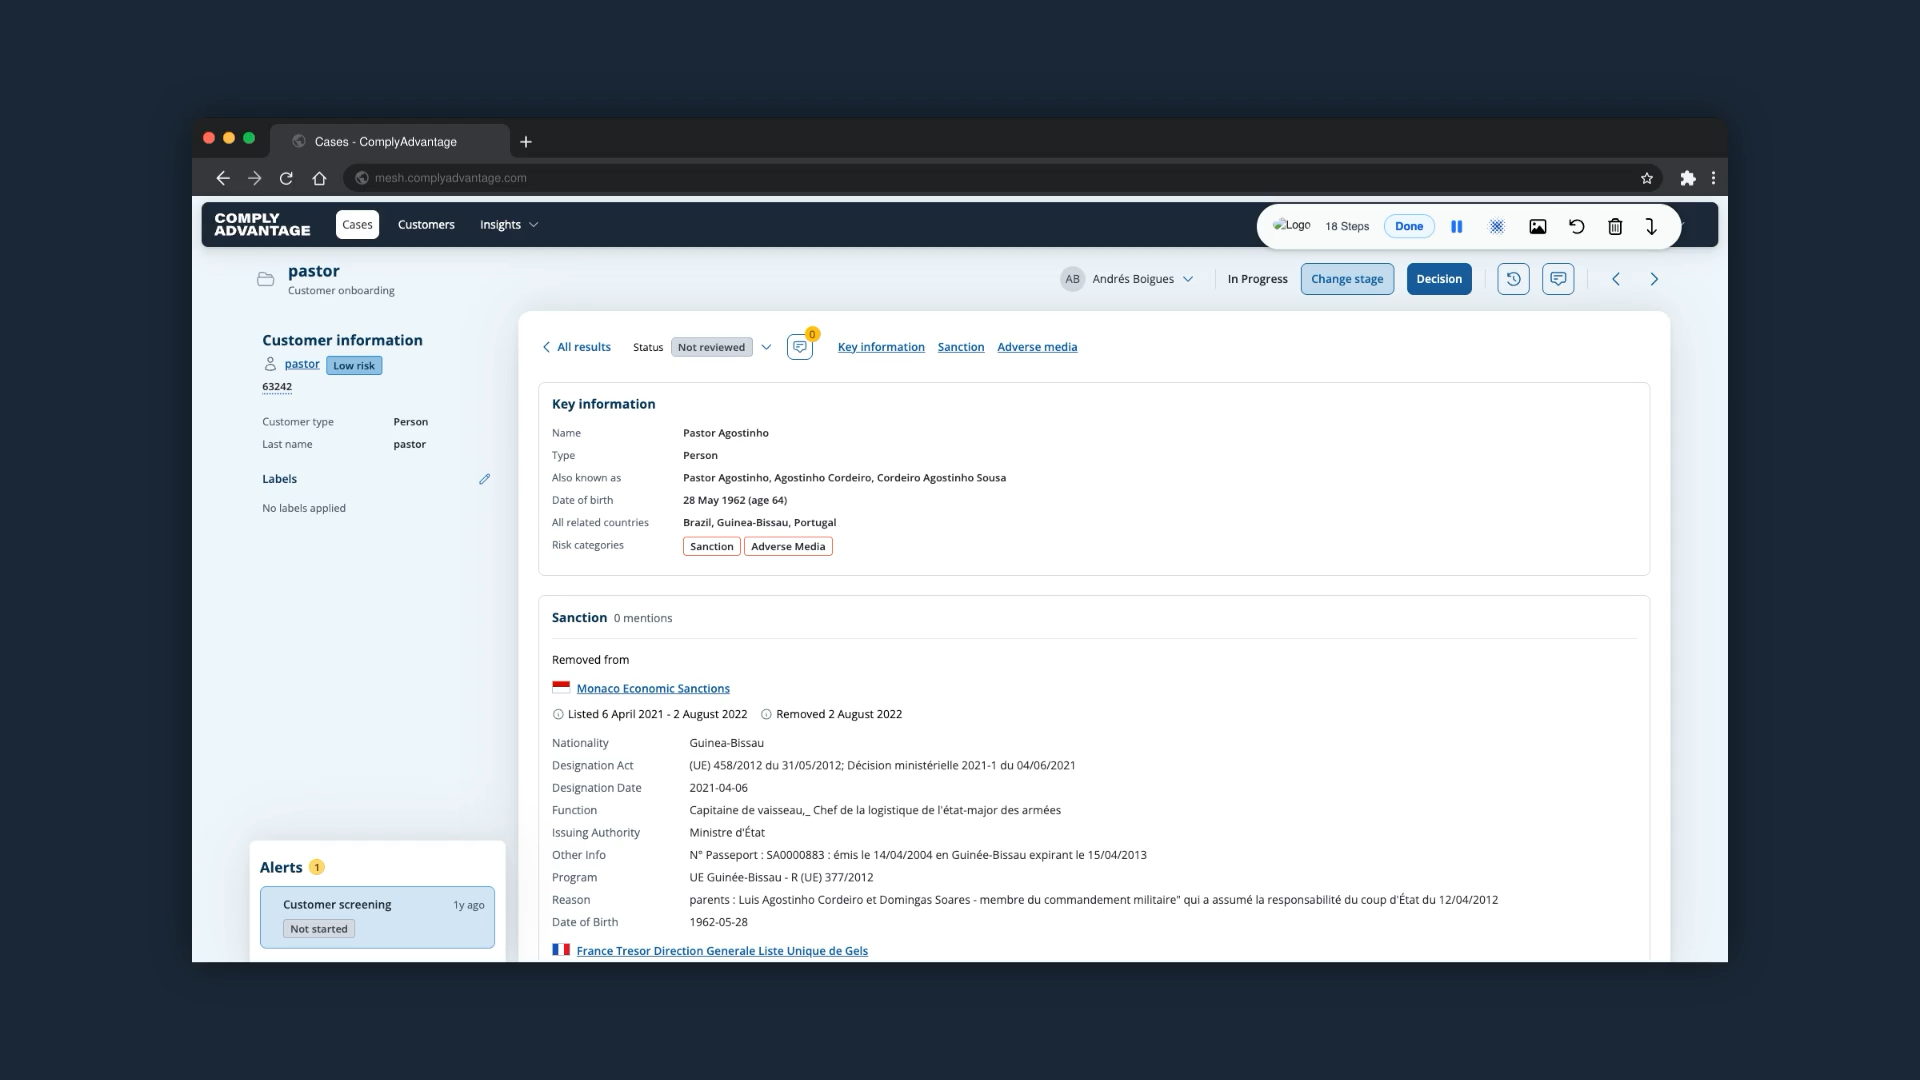Open case comments speech bubble
Viewport: 1920px width, 1080px height.
(1558, 279)
